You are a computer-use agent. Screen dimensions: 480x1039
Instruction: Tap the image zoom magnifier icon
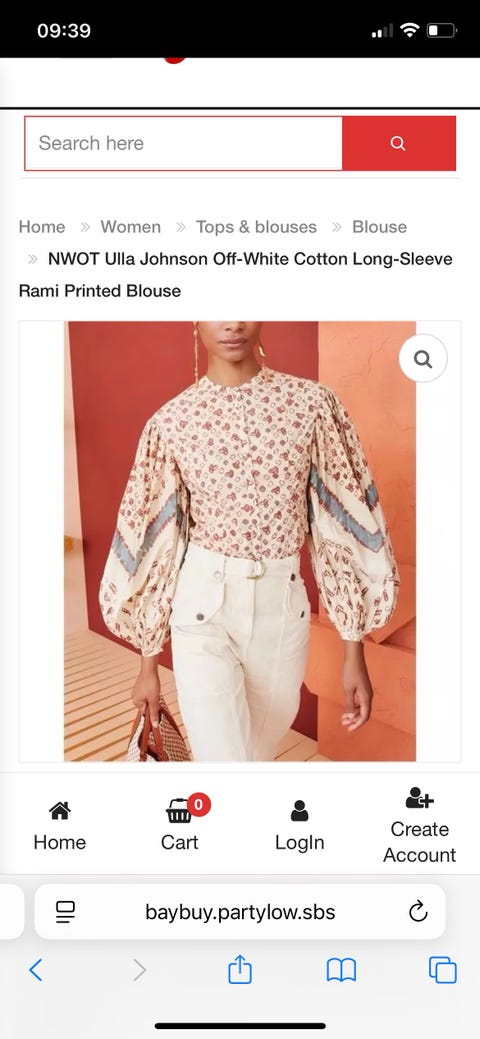(x=423, y=358)
